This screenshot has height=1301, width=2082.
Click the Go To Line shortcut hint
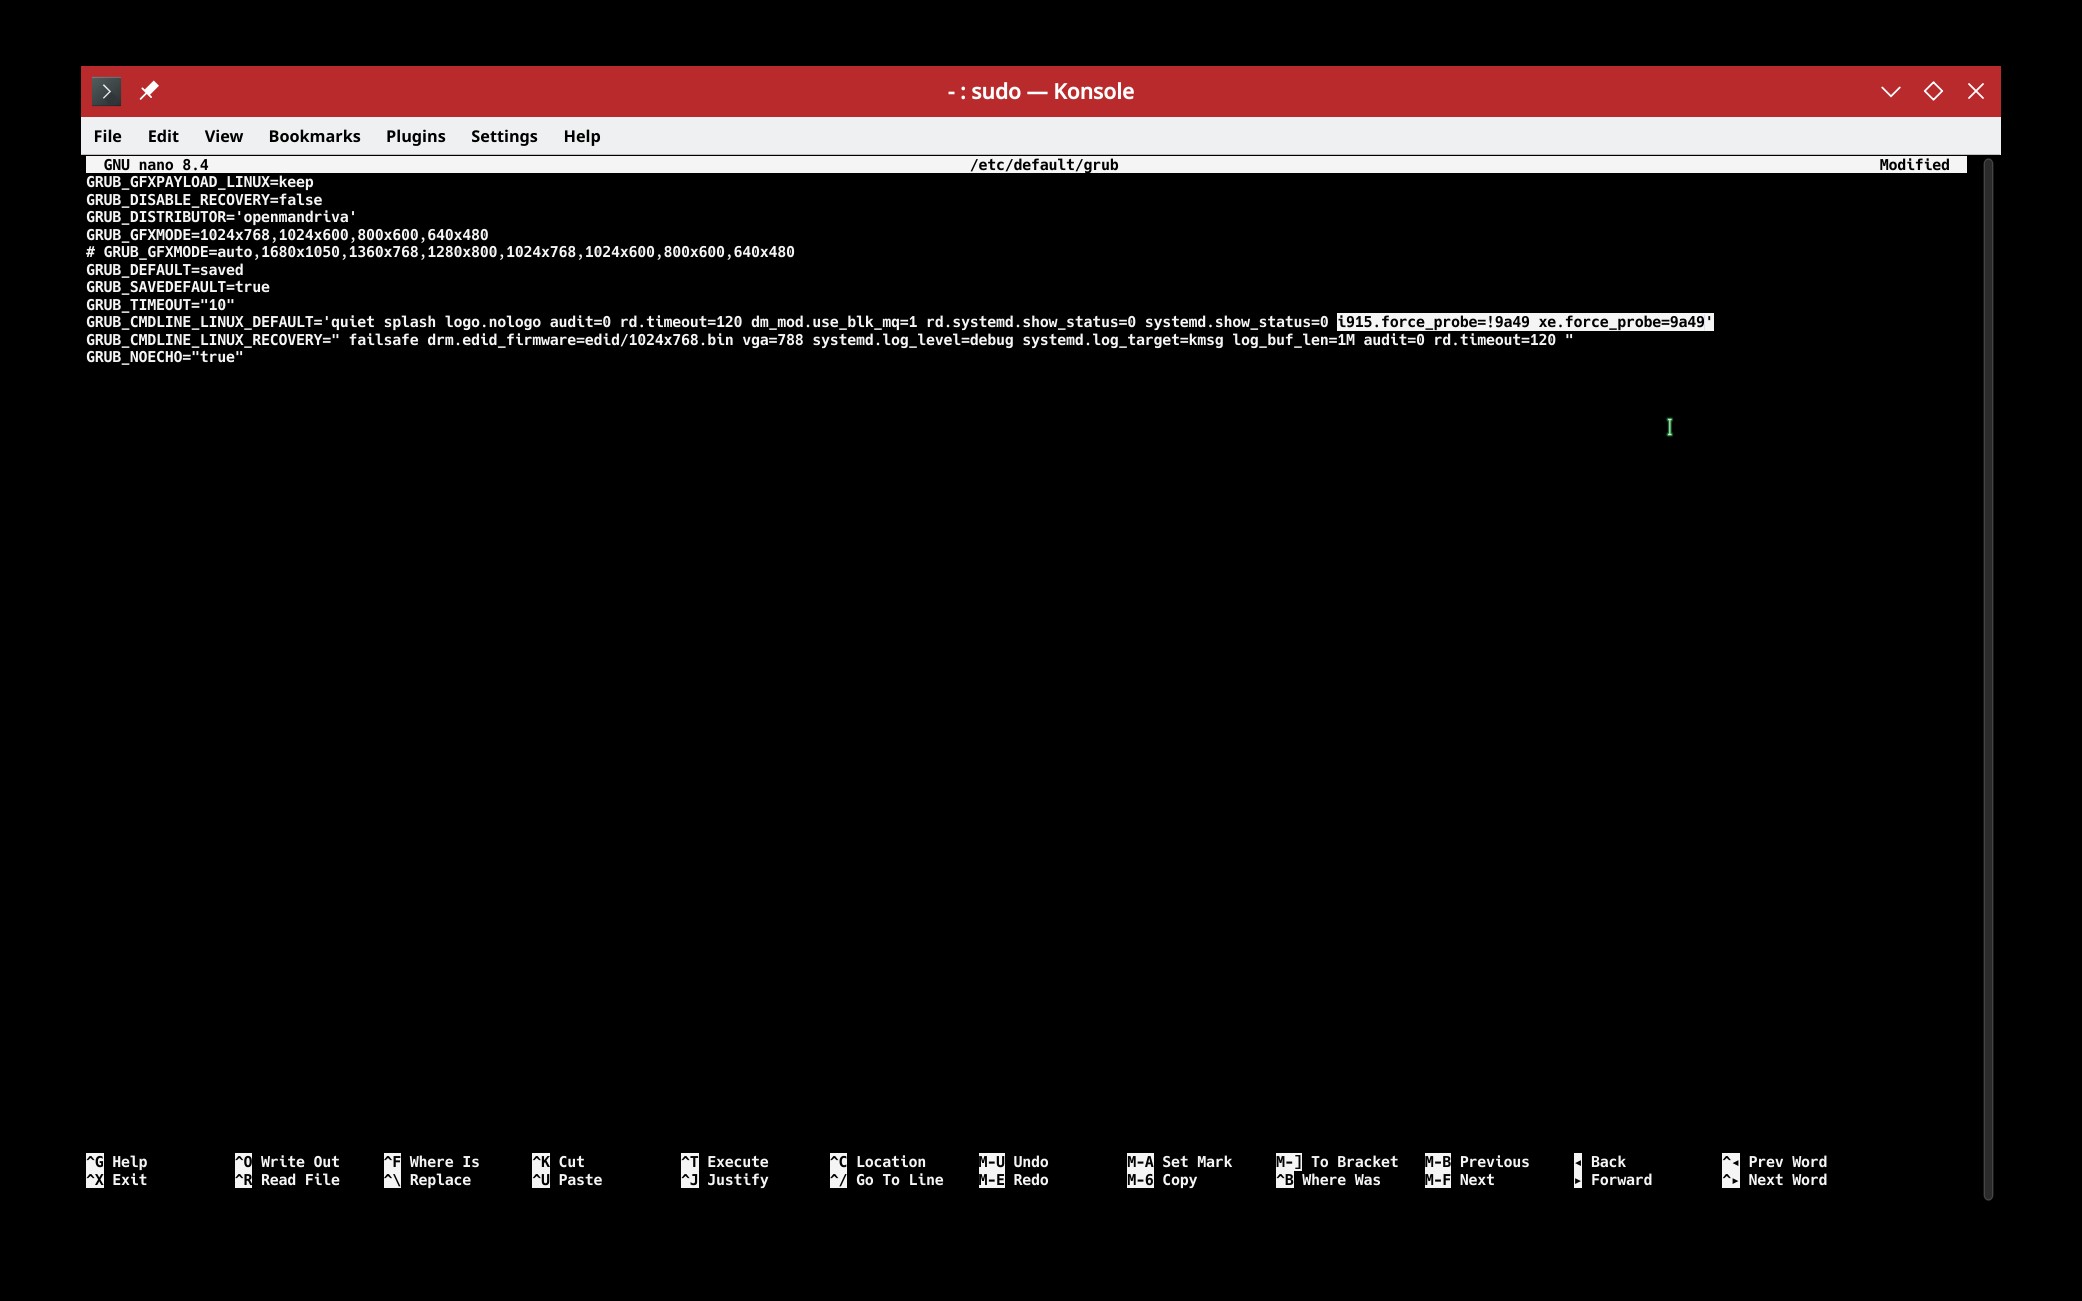(x=887, y=1180)
